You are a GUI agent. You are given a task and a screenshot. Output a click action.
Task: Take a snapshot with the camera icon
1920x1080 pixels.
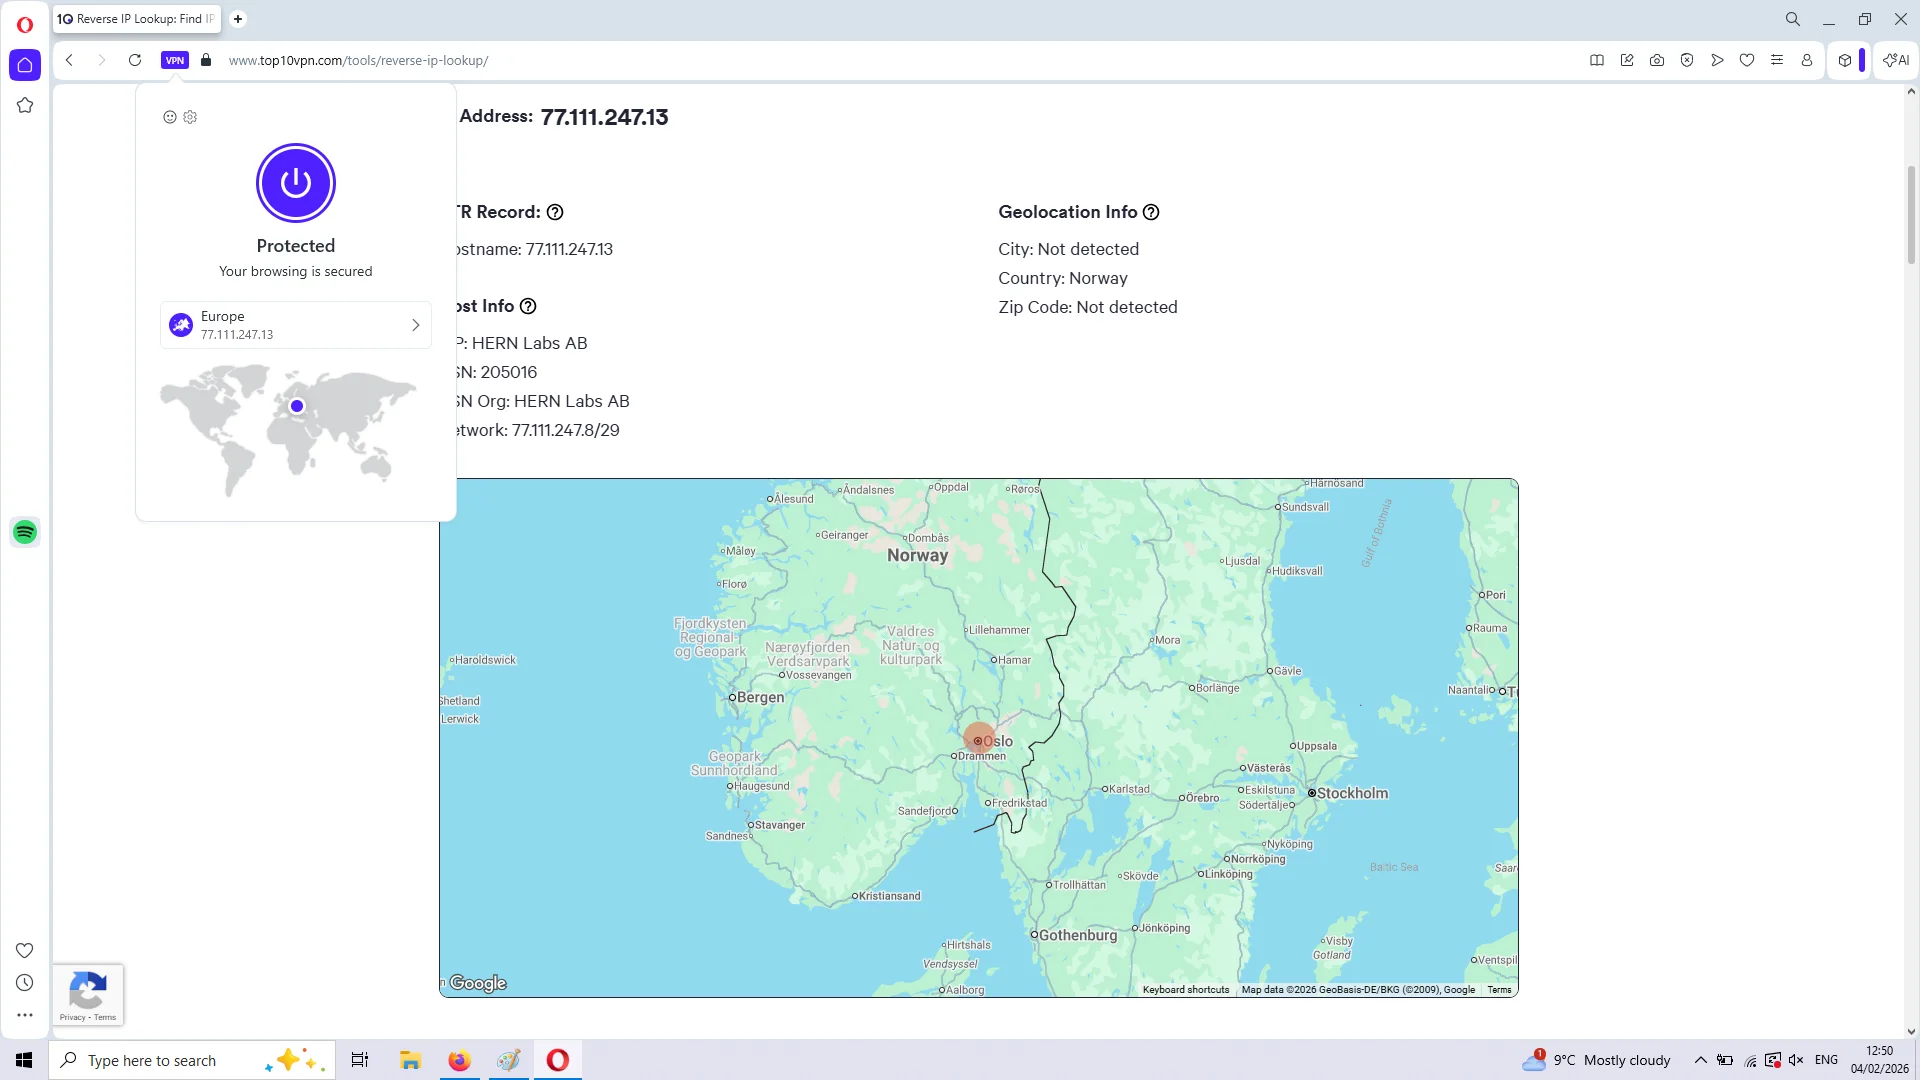click(1657, 60)
